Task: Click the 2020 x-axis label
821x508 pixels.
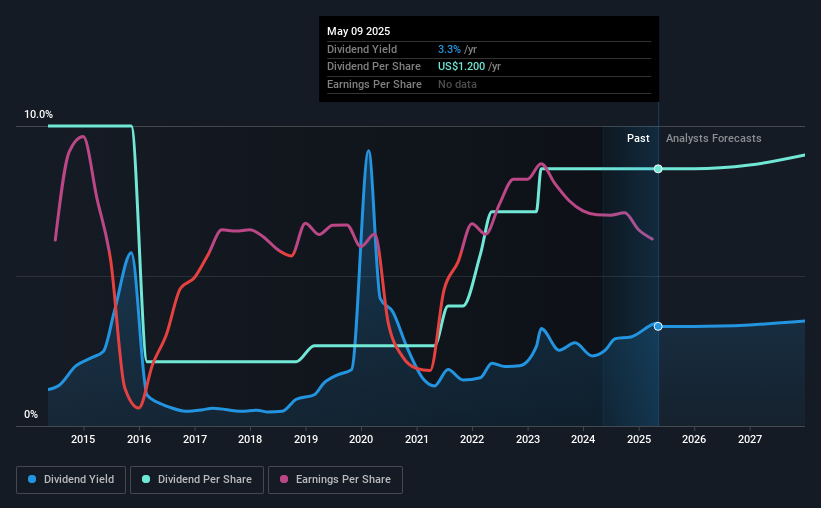Action: (361, 439)
